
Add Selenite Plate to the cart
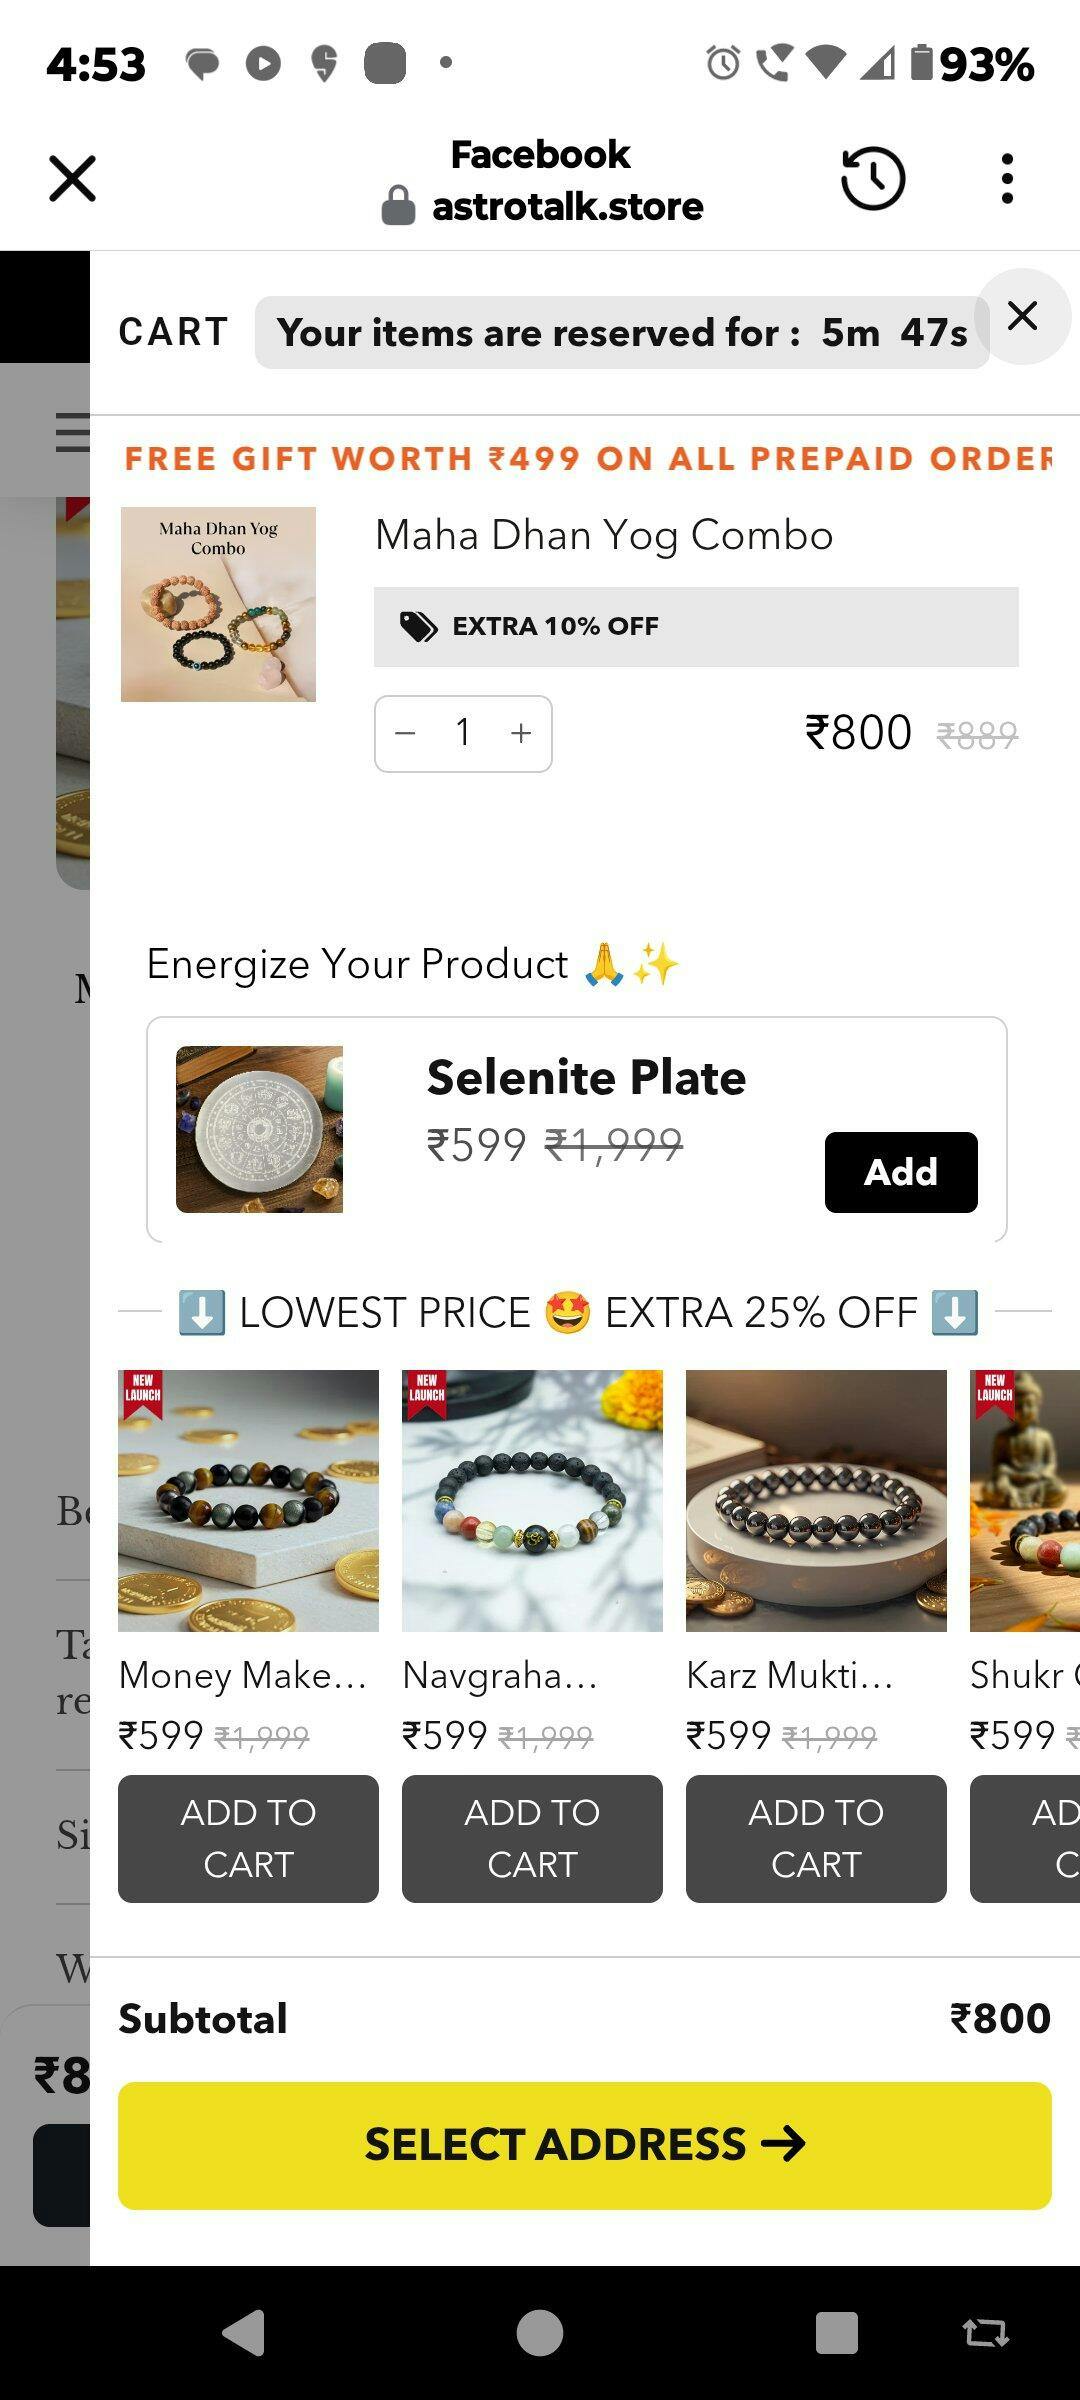click(x=900, y=1172)
